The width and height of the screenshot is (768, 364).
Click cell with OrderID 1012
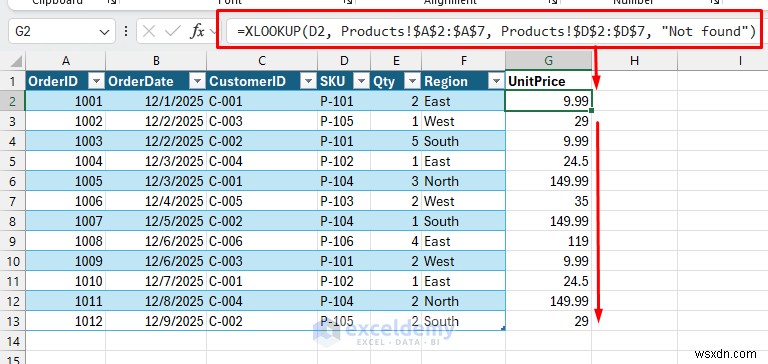(x=66, y=321)
